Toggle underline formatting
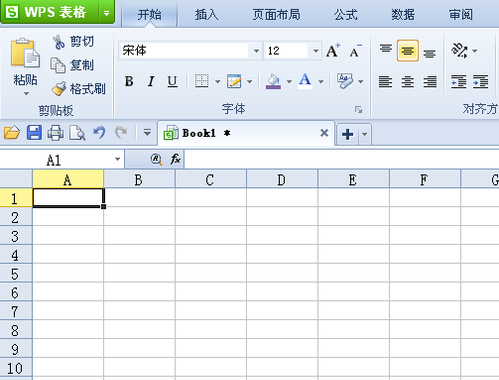499x380 pixels. click(x=172, y=81)
